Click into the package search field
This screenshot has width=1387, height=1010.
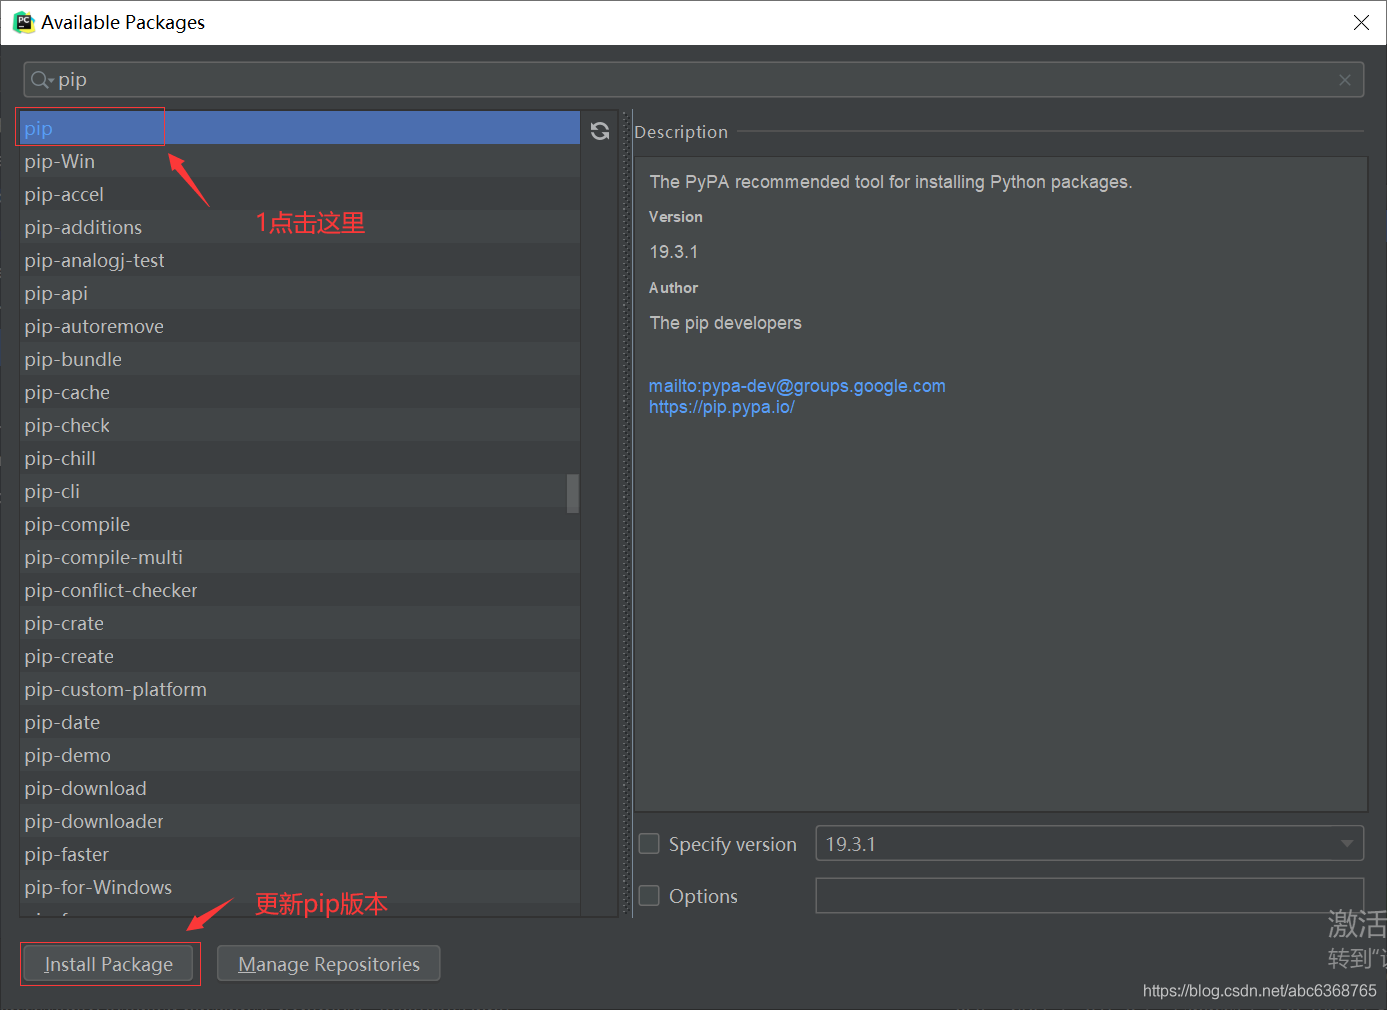pyautogui.click(x=690, y=80)
